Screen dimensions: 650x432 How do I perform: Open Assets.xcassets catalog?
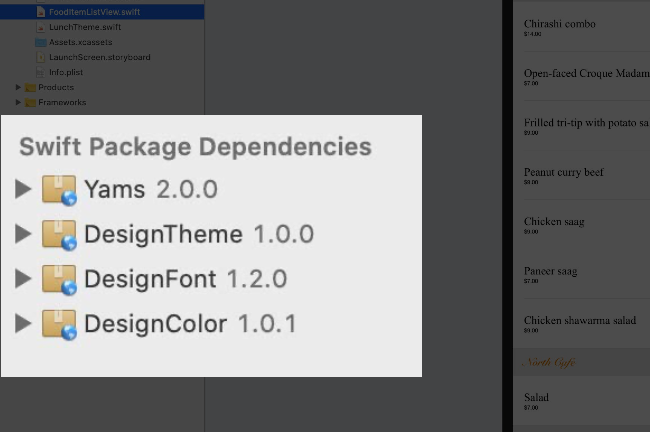pos(80,42)
